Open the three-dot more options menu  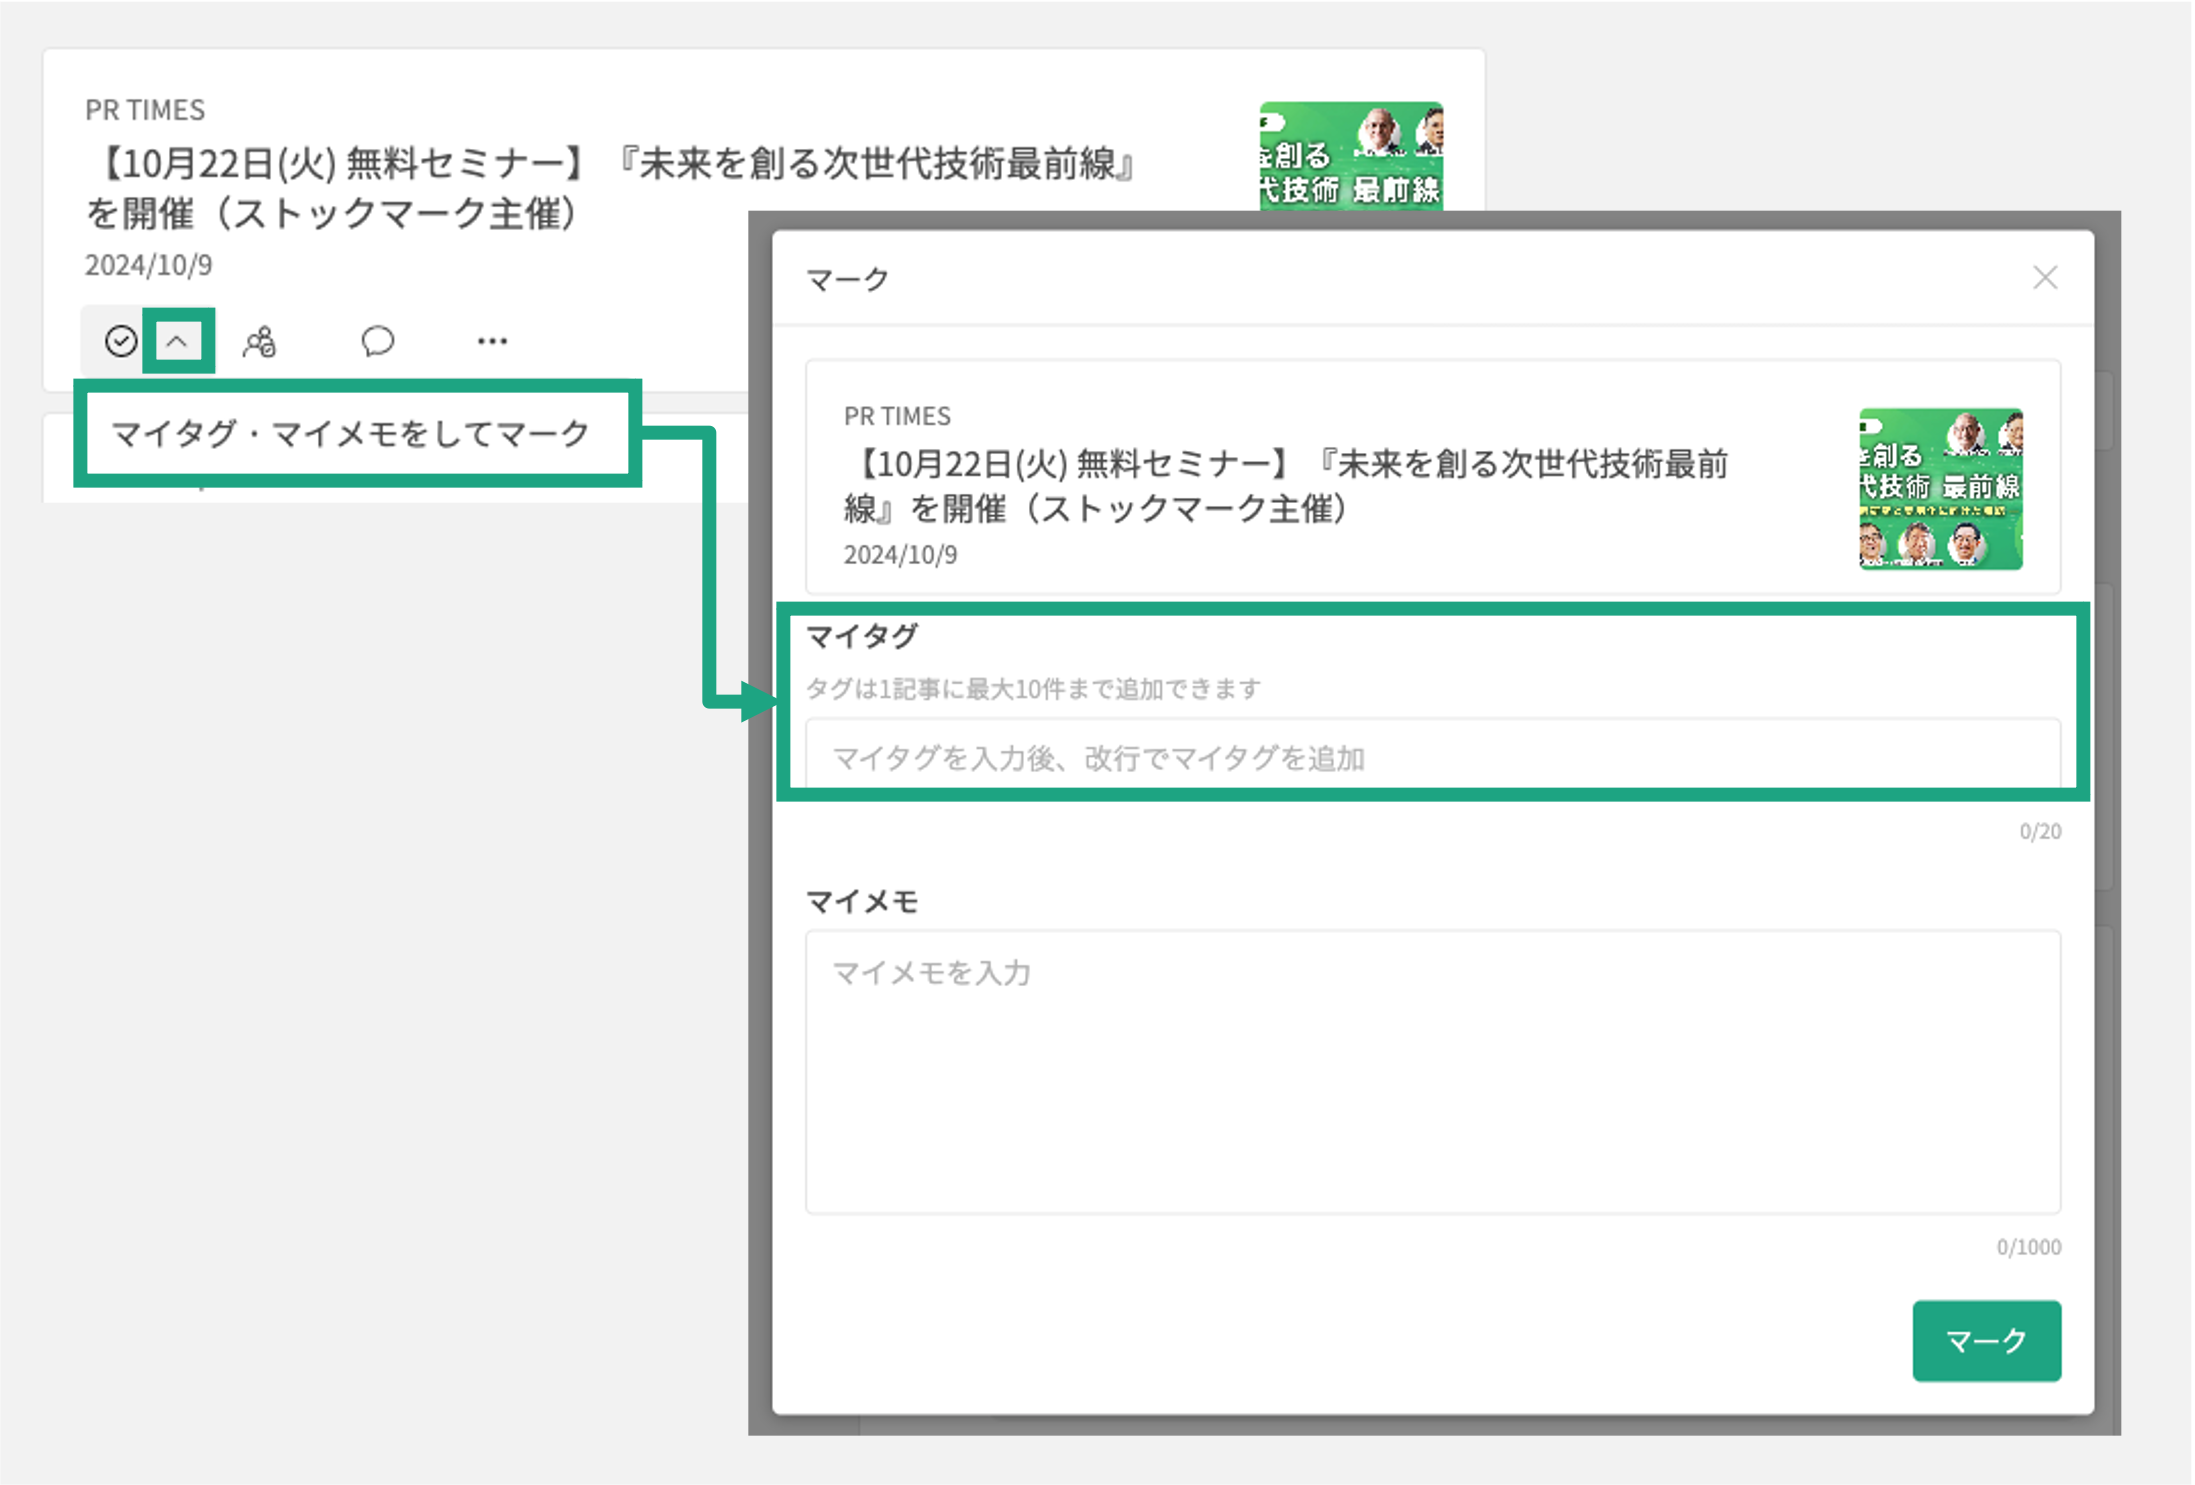(x=492, y=341)
